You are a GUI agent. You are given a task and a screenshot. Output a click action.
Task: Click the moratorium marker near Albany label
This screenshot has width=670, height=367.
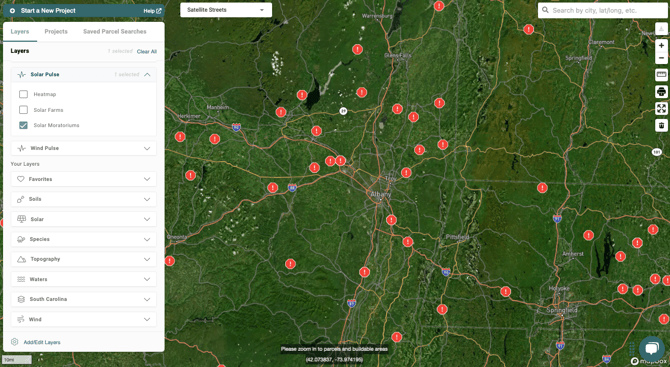pyautogui.click(x=391, y=220)
